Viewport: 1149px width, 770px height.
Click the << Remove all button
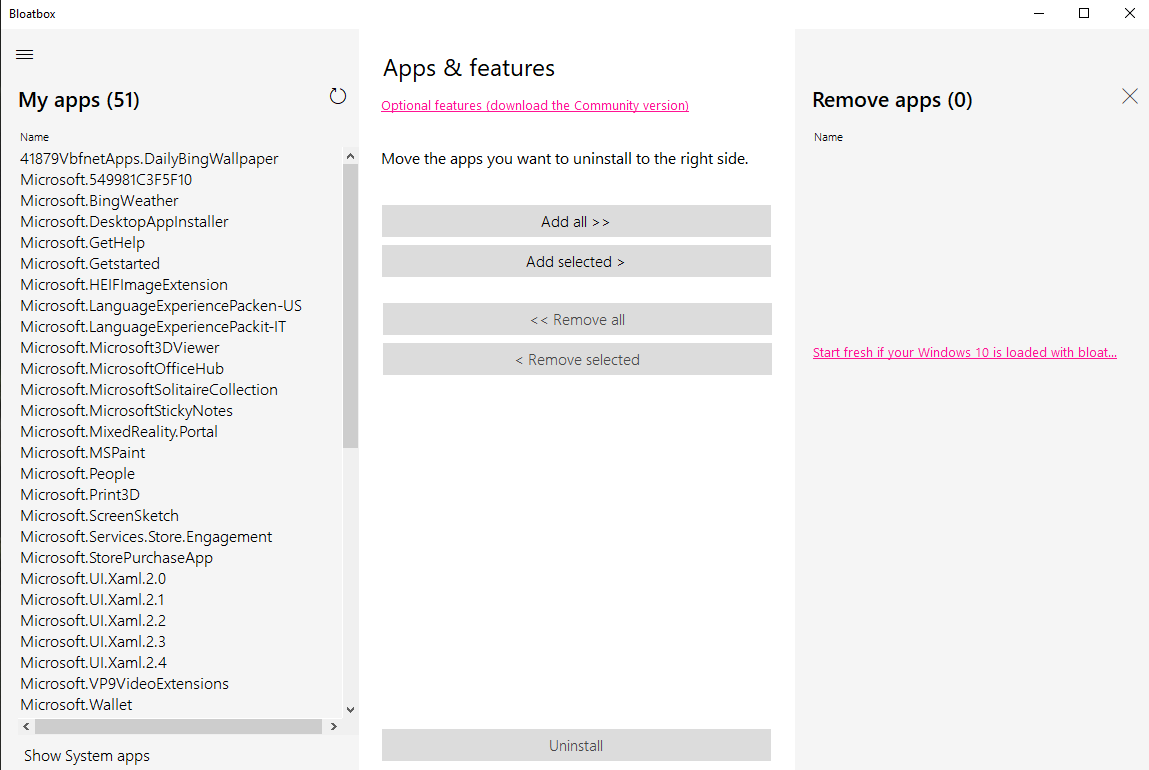[x=577, y=319]
